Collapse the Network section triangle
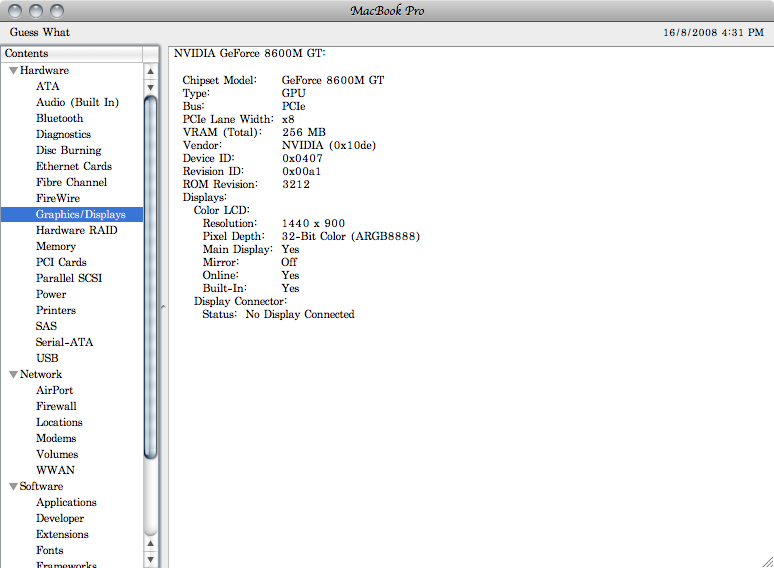774x568 pixels. click(13, 375)
